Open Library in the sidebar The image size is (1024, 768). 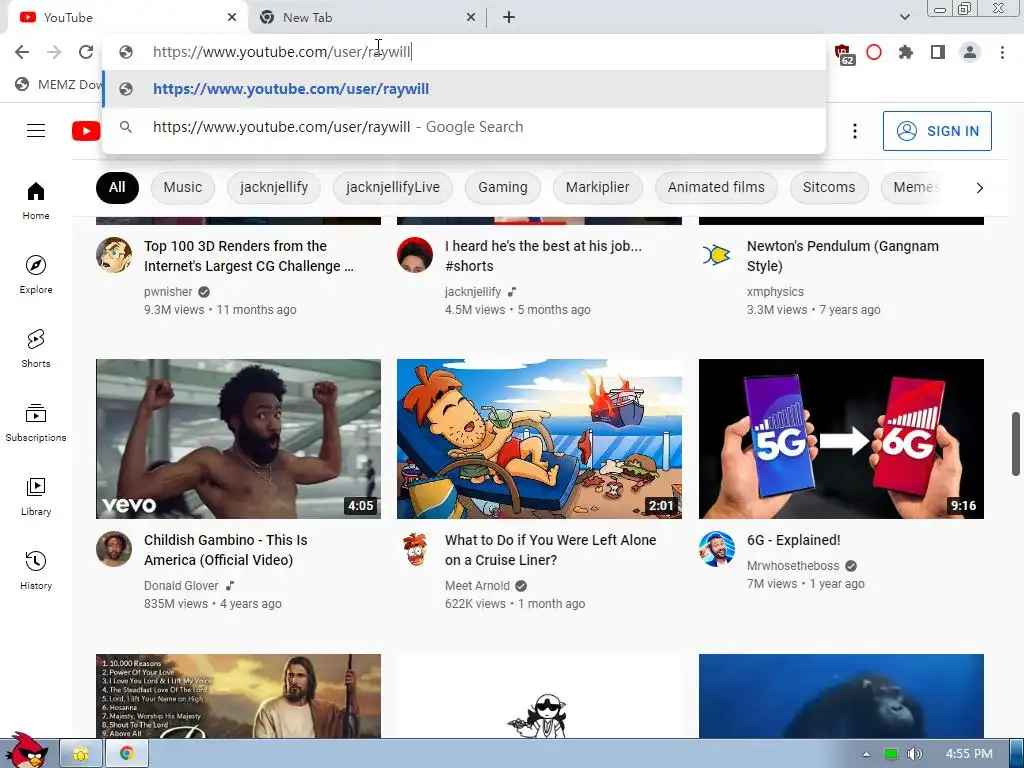point(36,496)
